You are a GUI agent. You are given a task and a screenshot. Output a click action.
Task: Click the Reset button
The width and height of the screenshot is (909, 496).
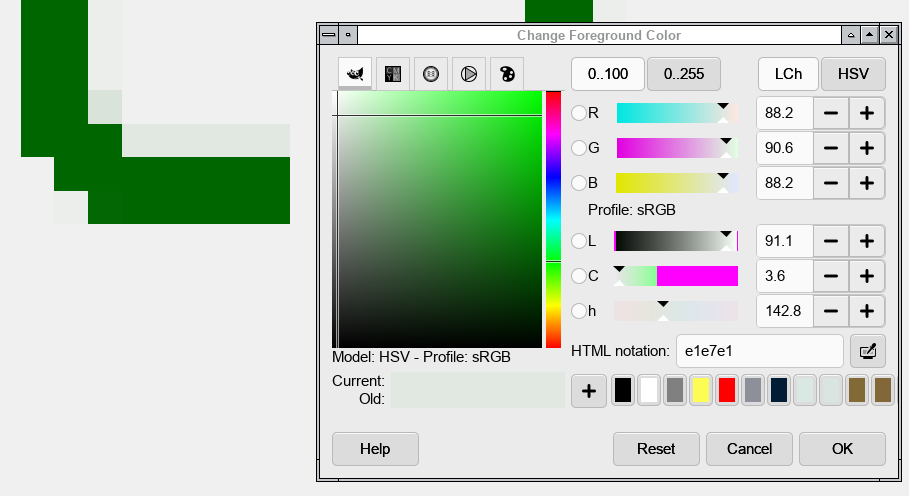(656, 449)
